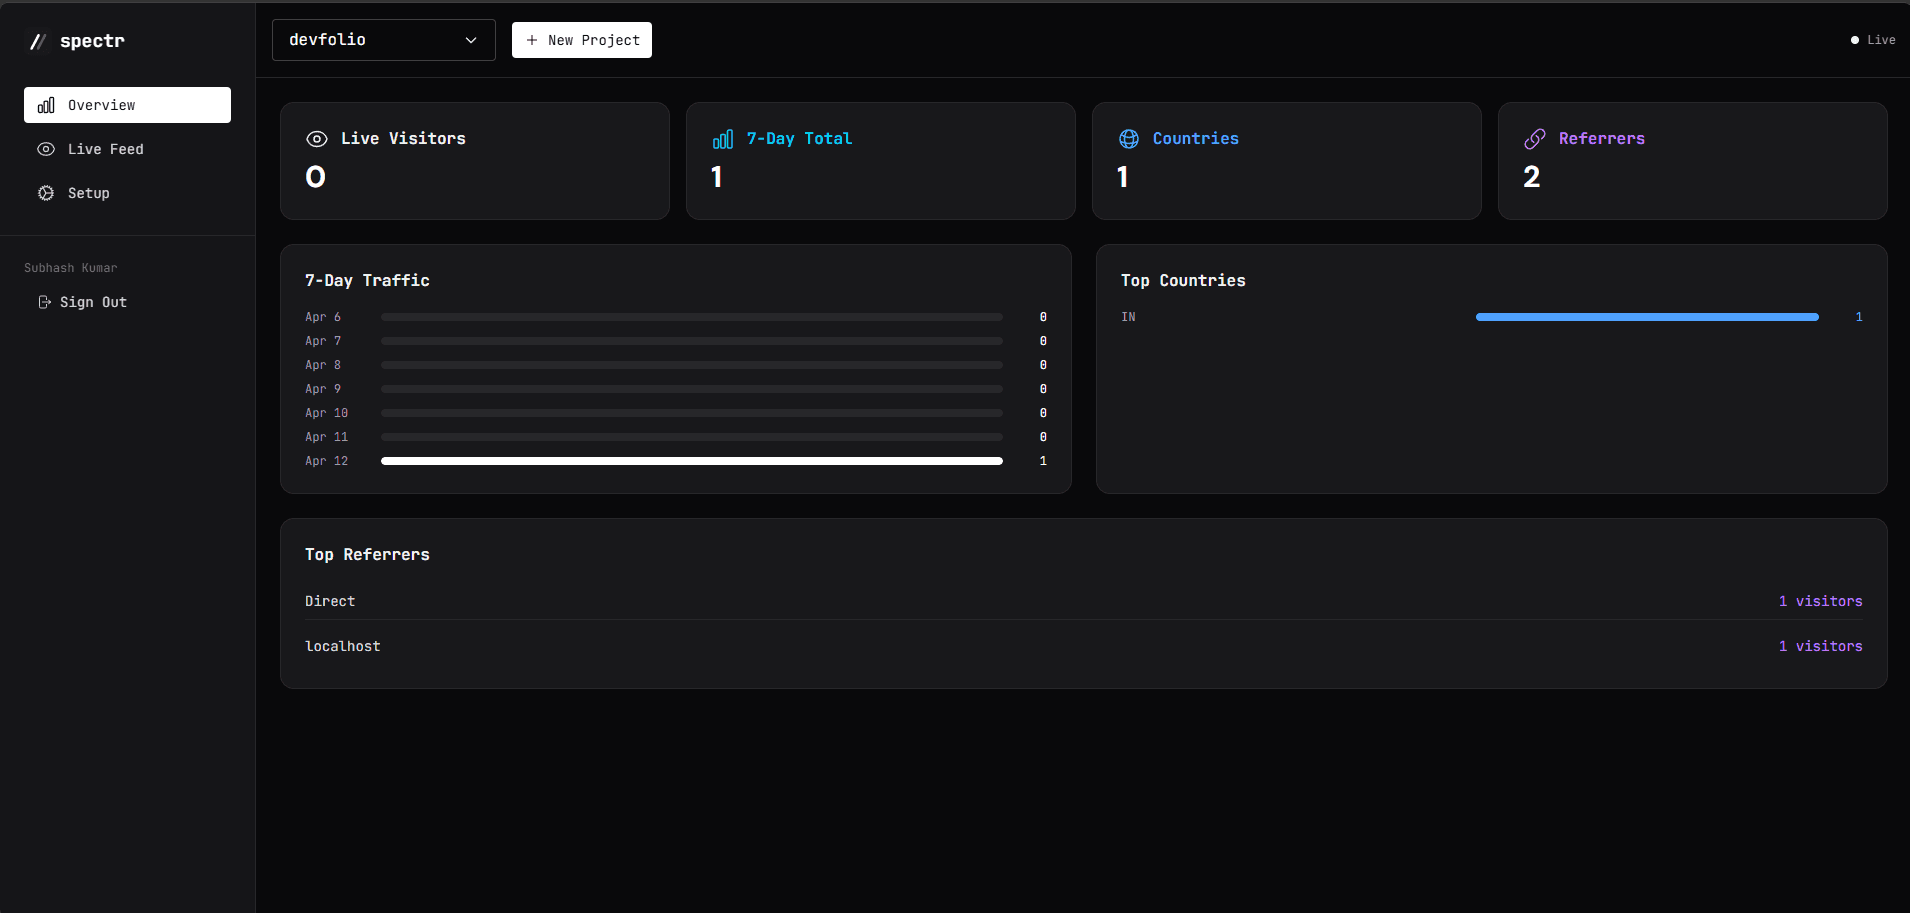1910x913 pixels.
Task: Click the plus icon in New Project
Action: tap(532, 40)
